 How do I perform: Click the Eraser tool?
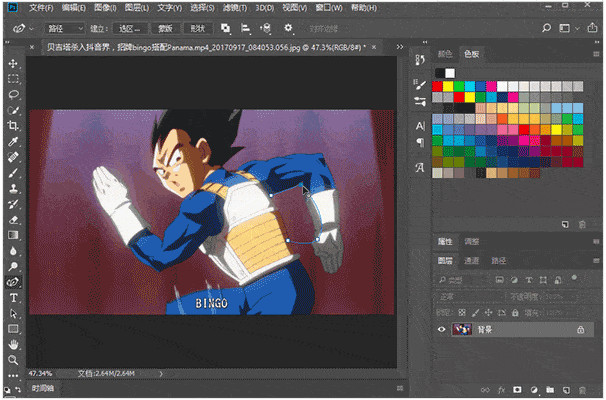[x=13, y=219]
